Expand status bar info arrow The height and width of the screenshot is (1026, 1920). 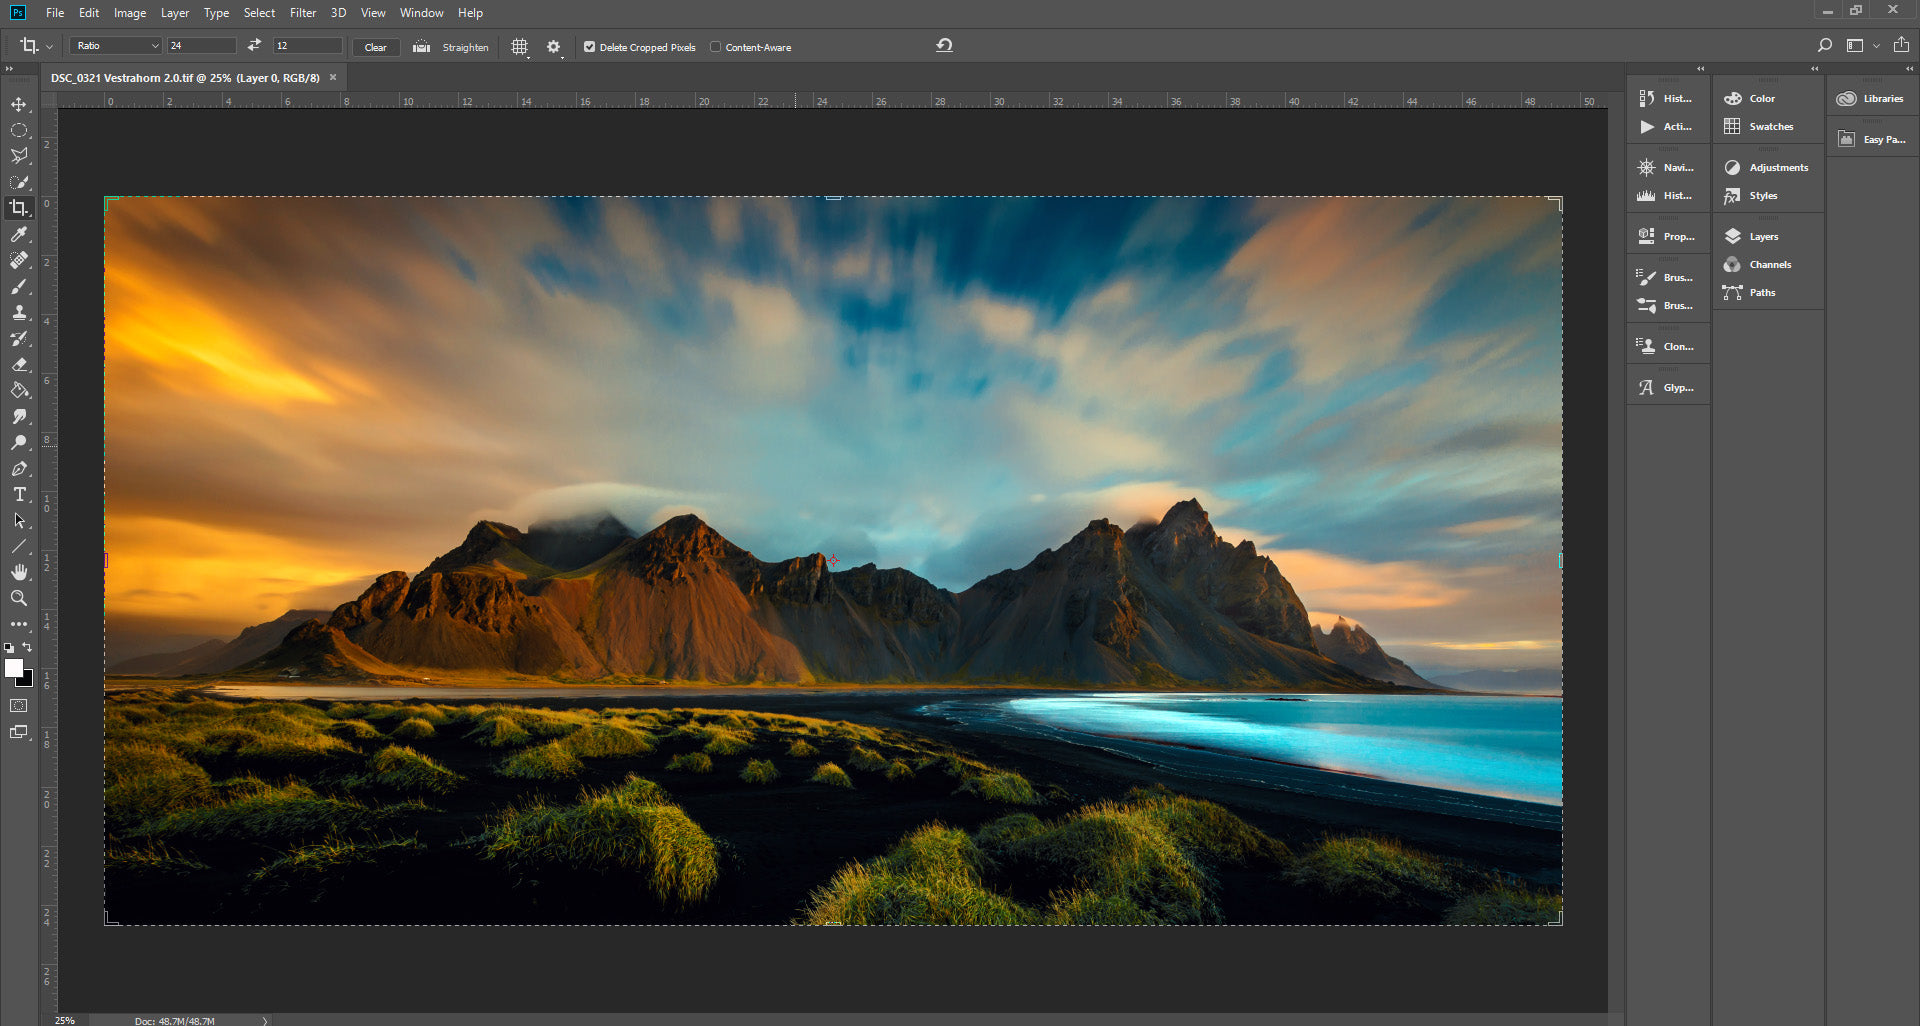click(x=265, y=1021)
